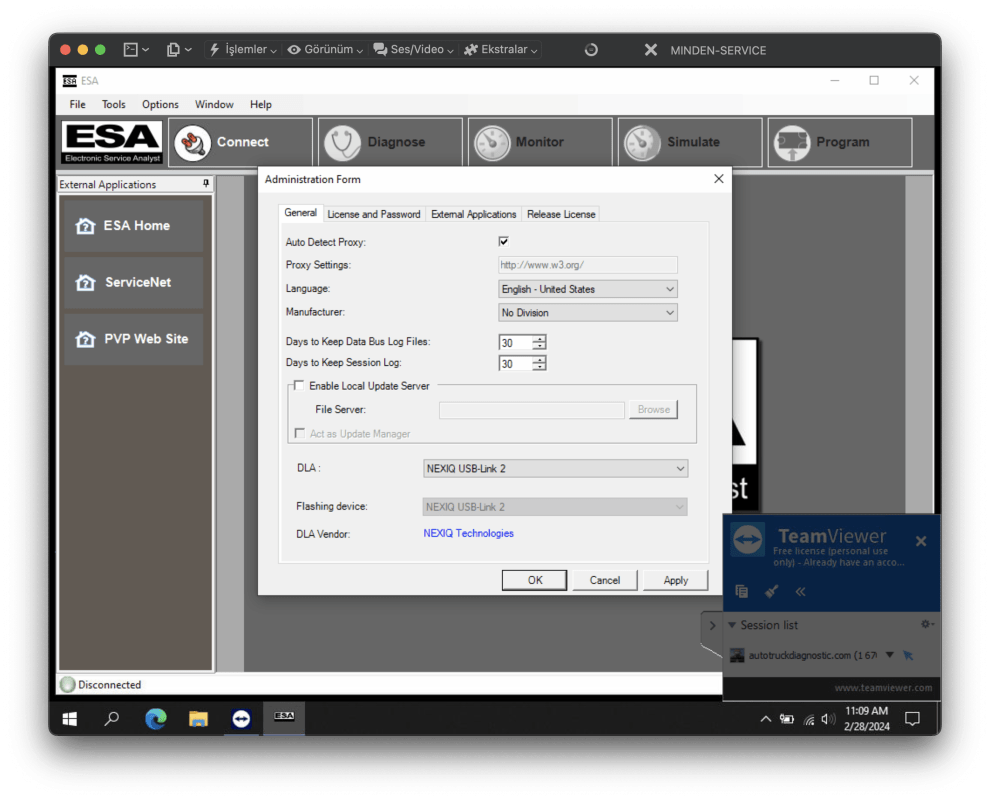This screenshot has height=800, width=990.
Task: Click the remote session refresh icon
Action: [x=591, y=50]
